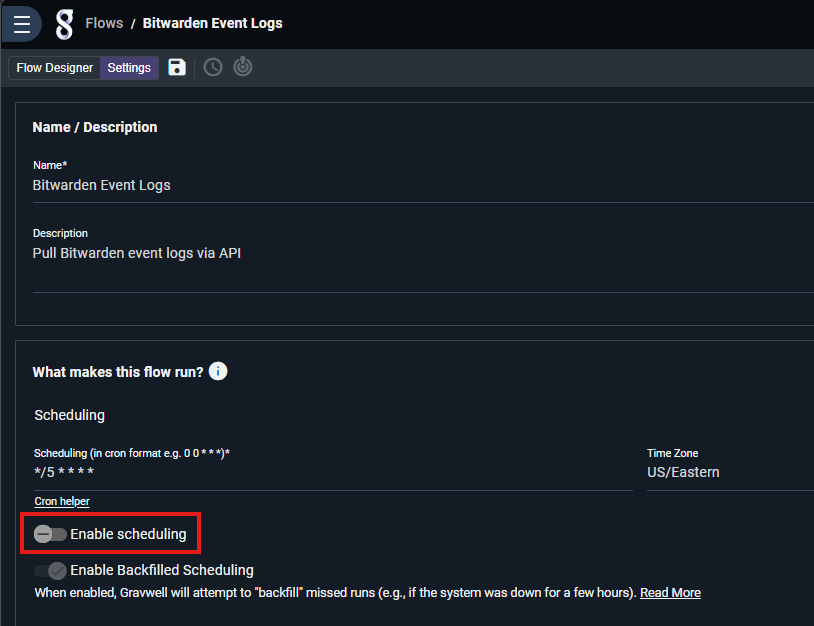Edit the Name field Bitwarden Event Logs
This screenshot has height=626, width=814.
pyautogui.click(x=423, y=185)
